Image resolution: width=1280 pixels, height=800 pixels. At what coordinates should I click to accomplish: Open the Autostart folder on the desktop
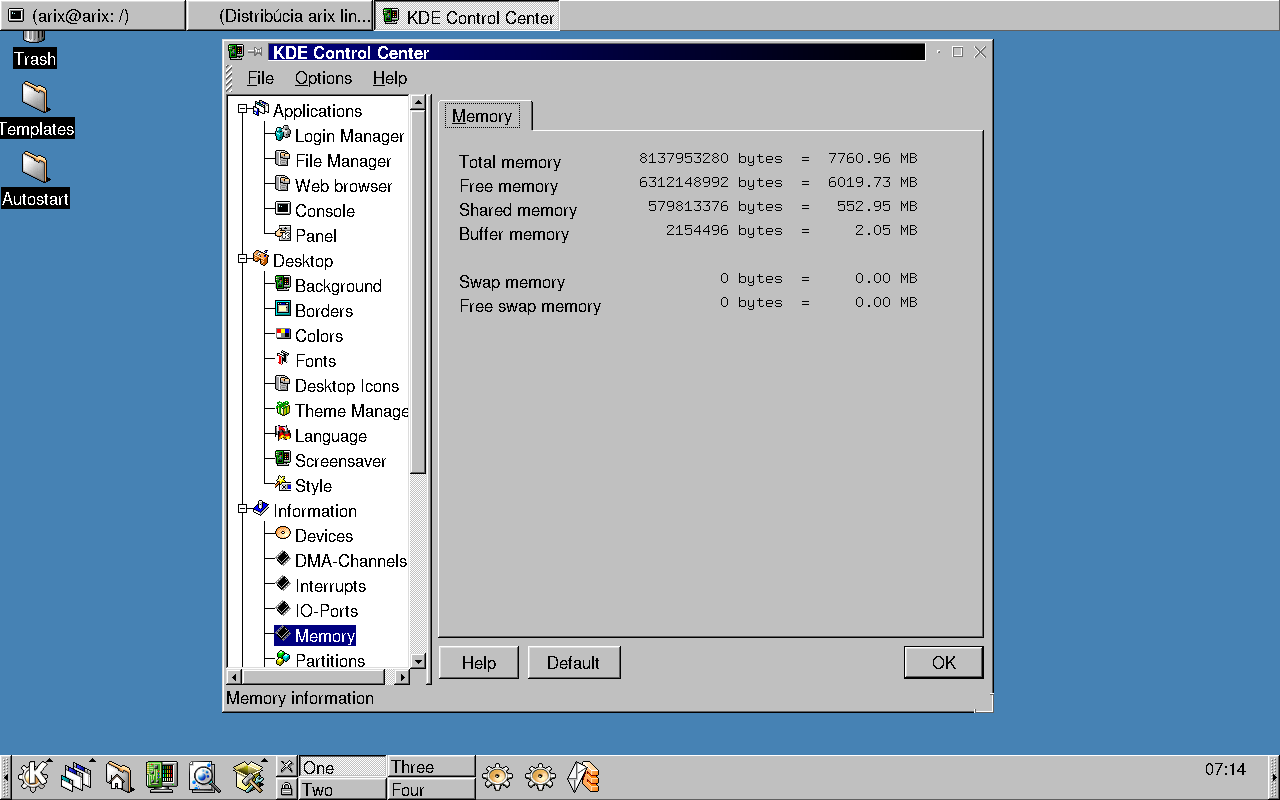click(x=35, y=181)
